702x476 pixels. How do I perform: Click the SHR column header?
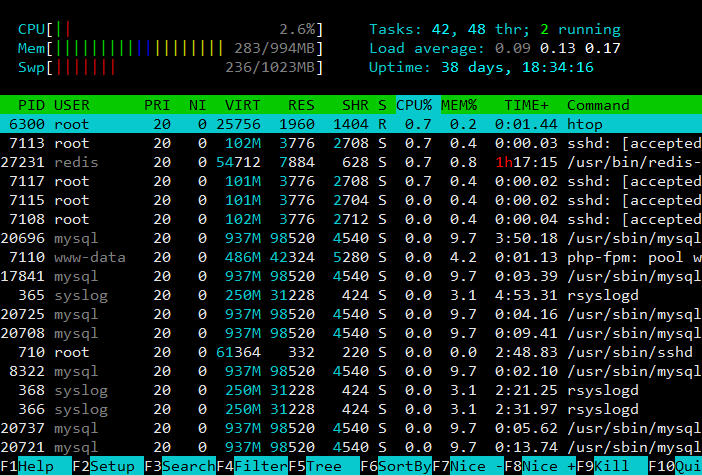tap(355, 105)
